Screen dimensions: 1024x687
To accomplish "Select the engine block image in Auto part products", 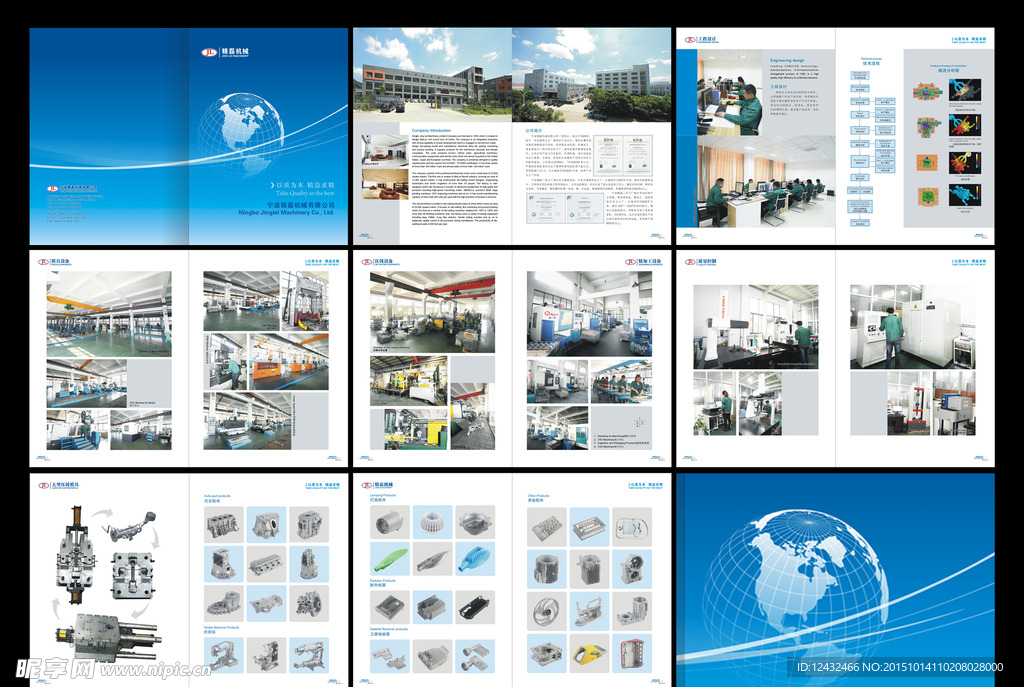I will [224, 525].
